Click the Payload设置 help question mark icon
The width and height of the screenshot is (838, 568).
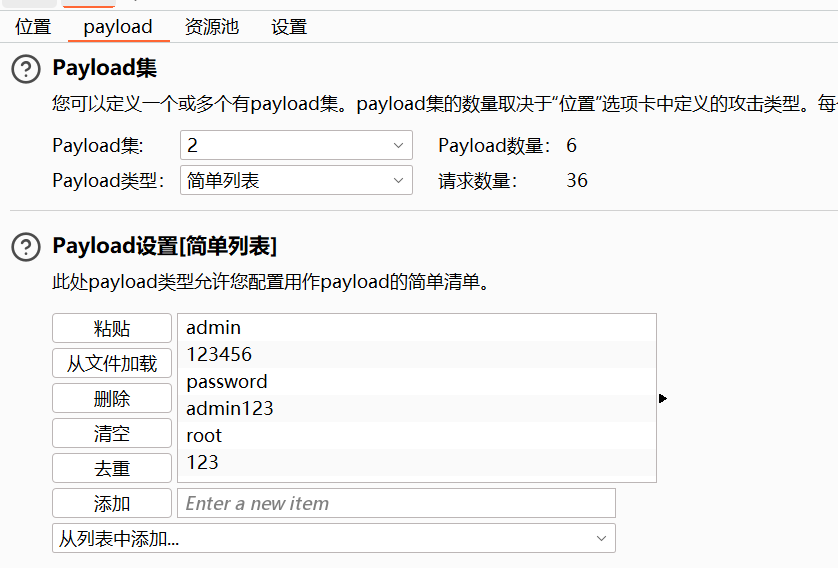coord(26,246)
